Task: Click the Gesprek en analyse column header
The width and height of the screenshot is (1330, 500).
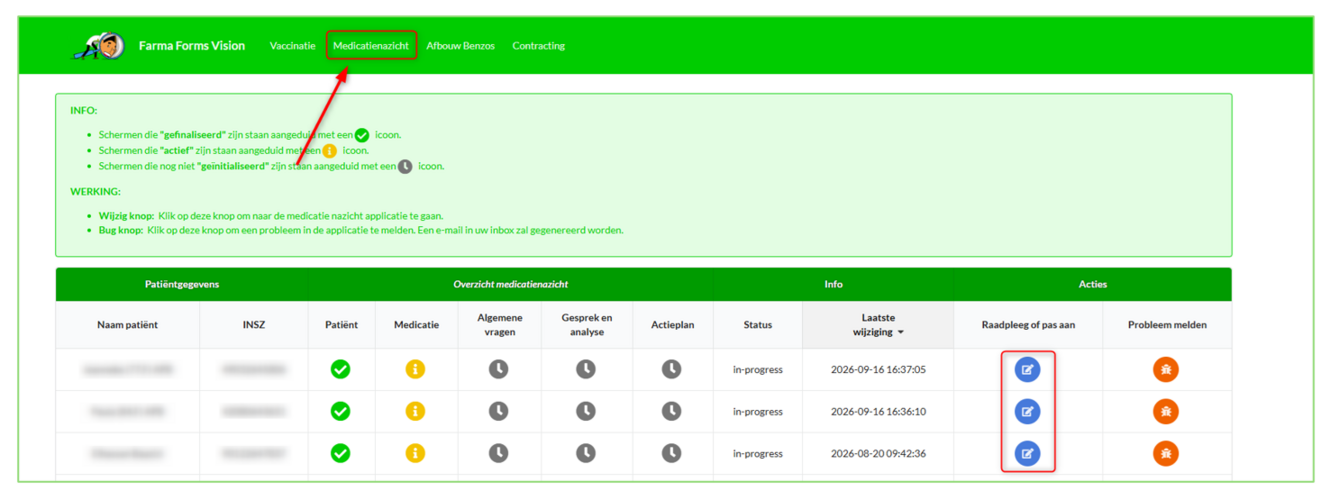Action: [x=586, y=325]
